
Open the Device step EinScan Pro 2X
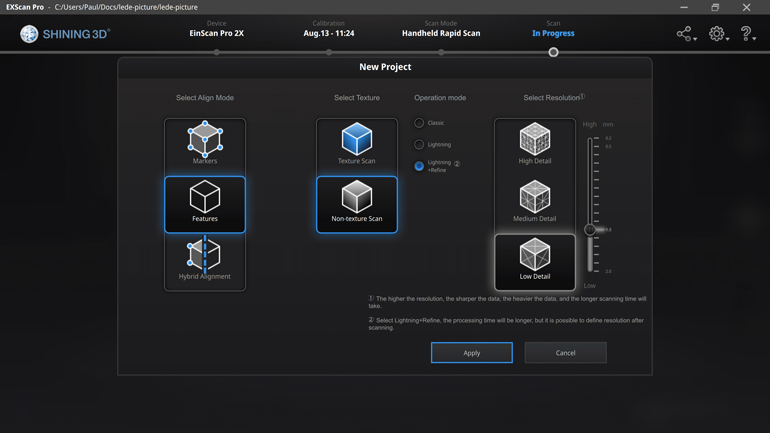point(217,33)
